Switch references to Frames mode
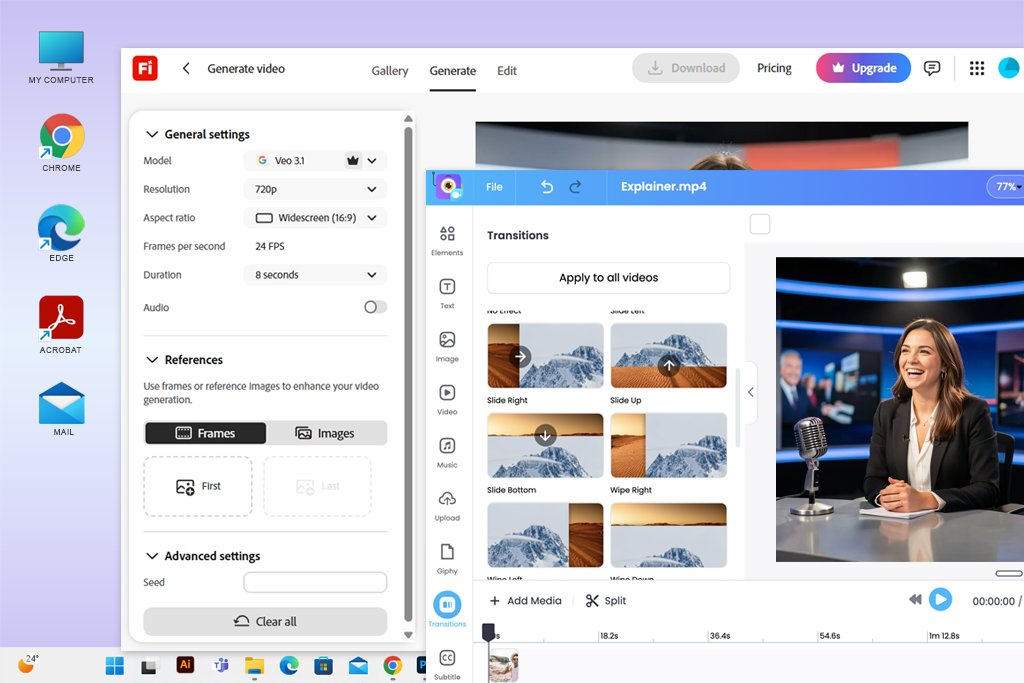 (205, 433)
